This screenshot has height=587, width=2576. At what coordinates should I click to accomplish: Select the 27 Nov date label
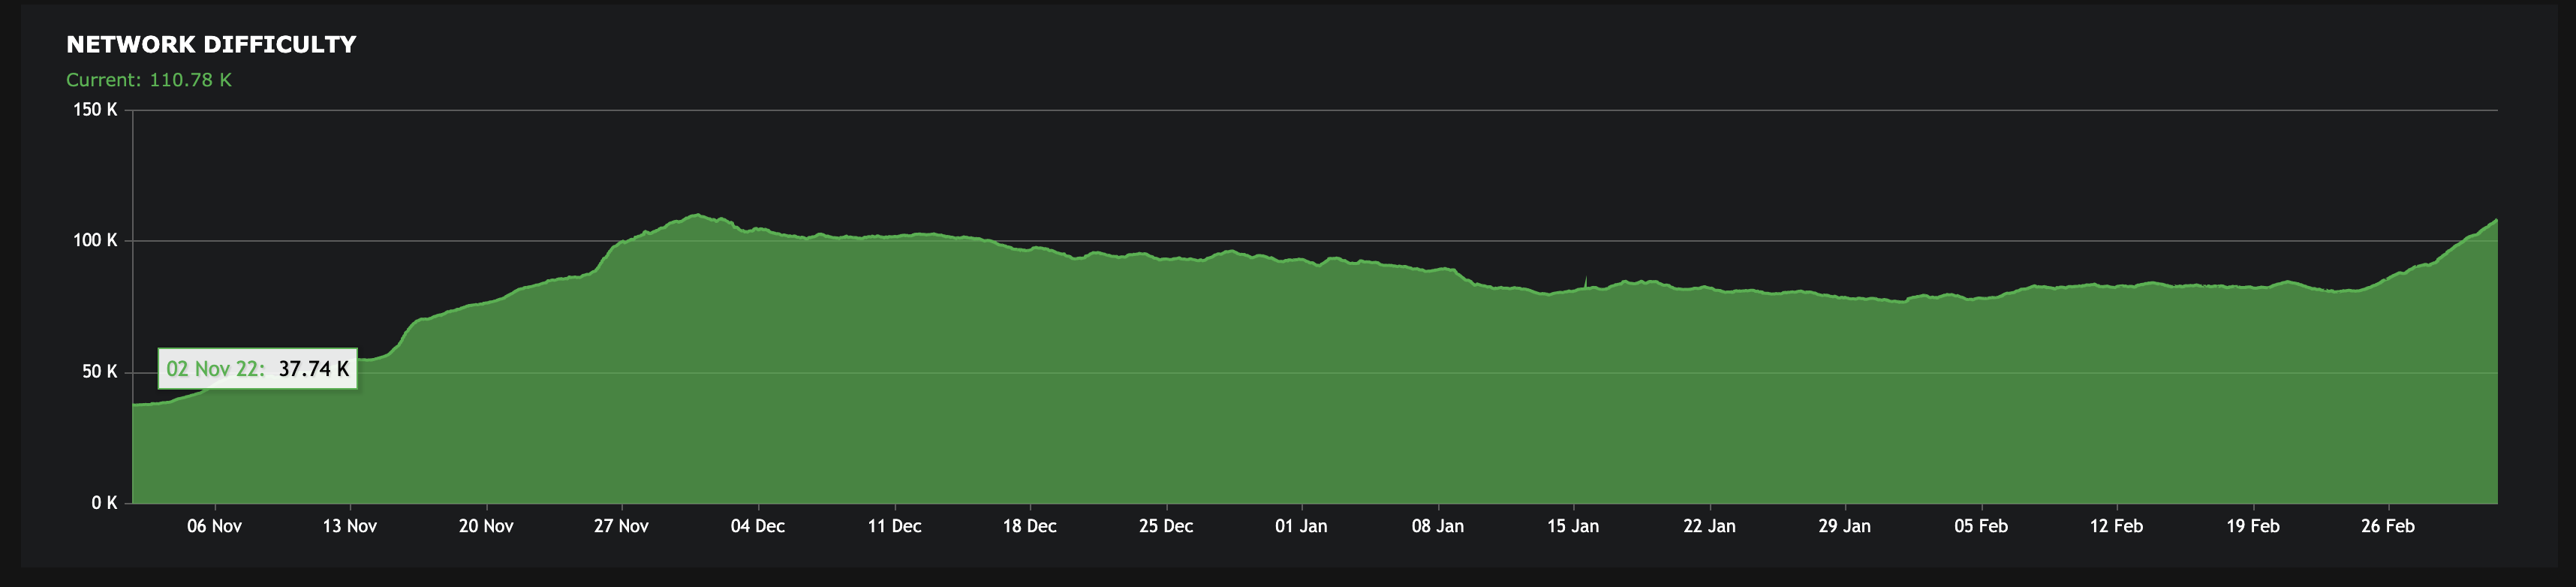click(621, 526)
